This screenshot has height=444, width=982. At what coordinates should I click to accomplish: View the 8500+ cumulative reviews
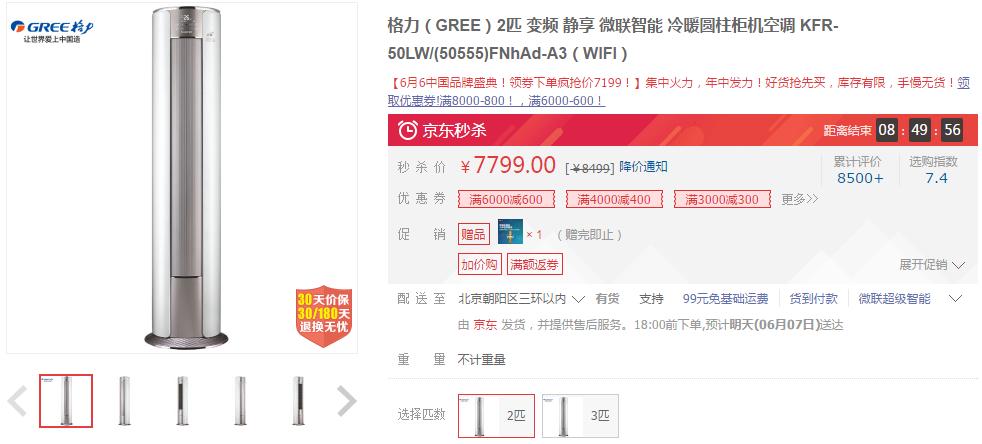coord(860,178)
